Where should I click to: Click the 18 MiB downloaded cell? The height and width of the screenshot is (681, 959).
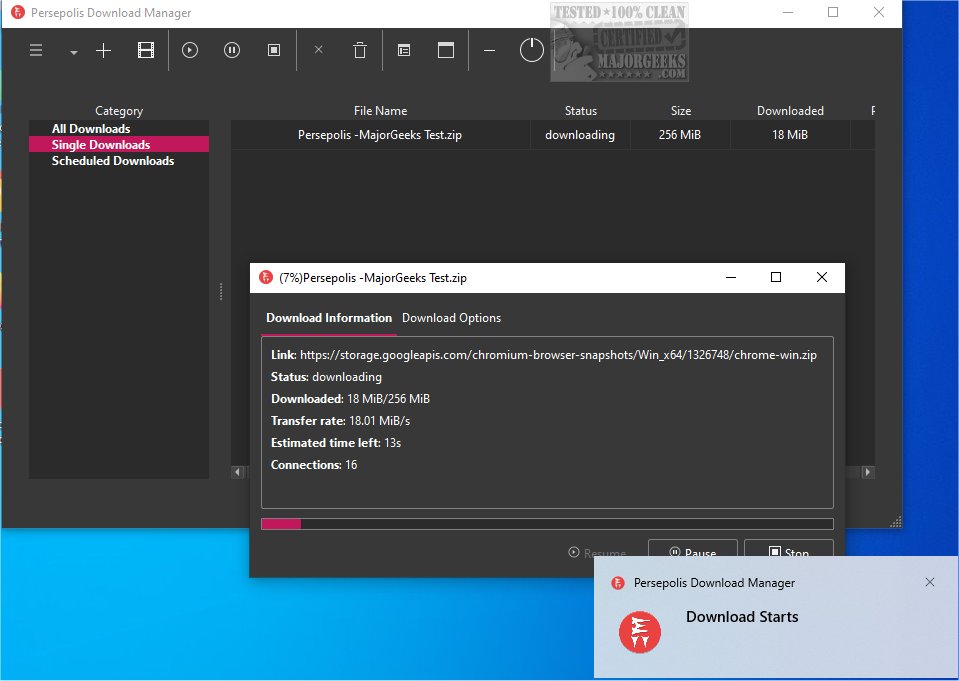(x=790, y=135)
